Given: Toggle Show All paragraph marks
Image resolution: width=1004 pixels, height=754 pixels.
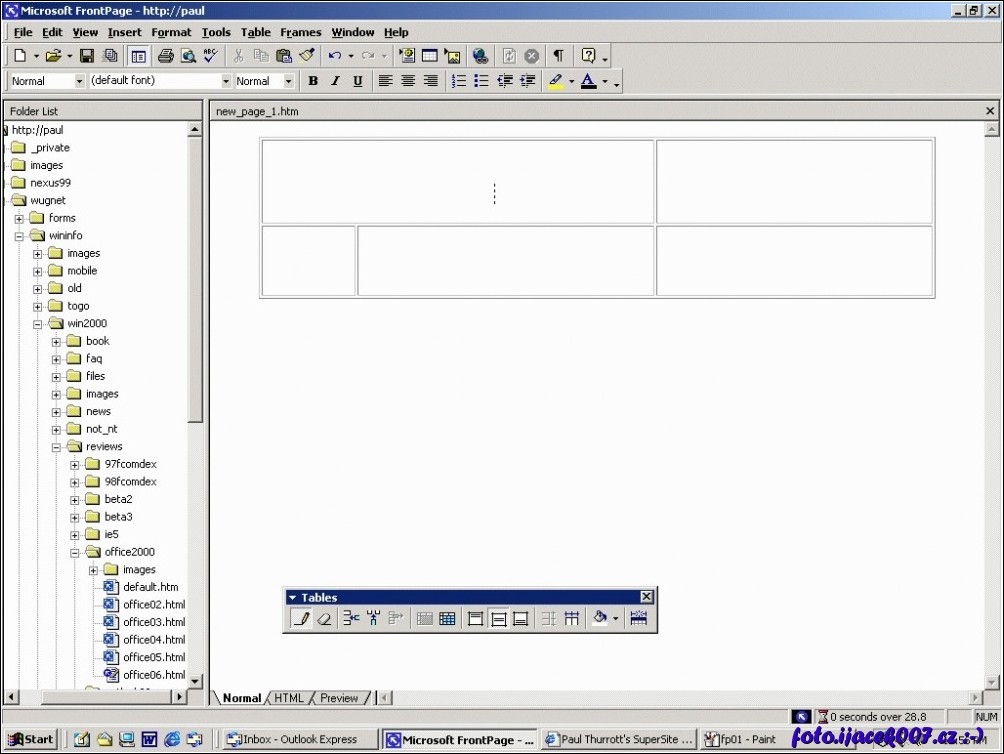Looking at the screenshot, I should pos(558,56).
